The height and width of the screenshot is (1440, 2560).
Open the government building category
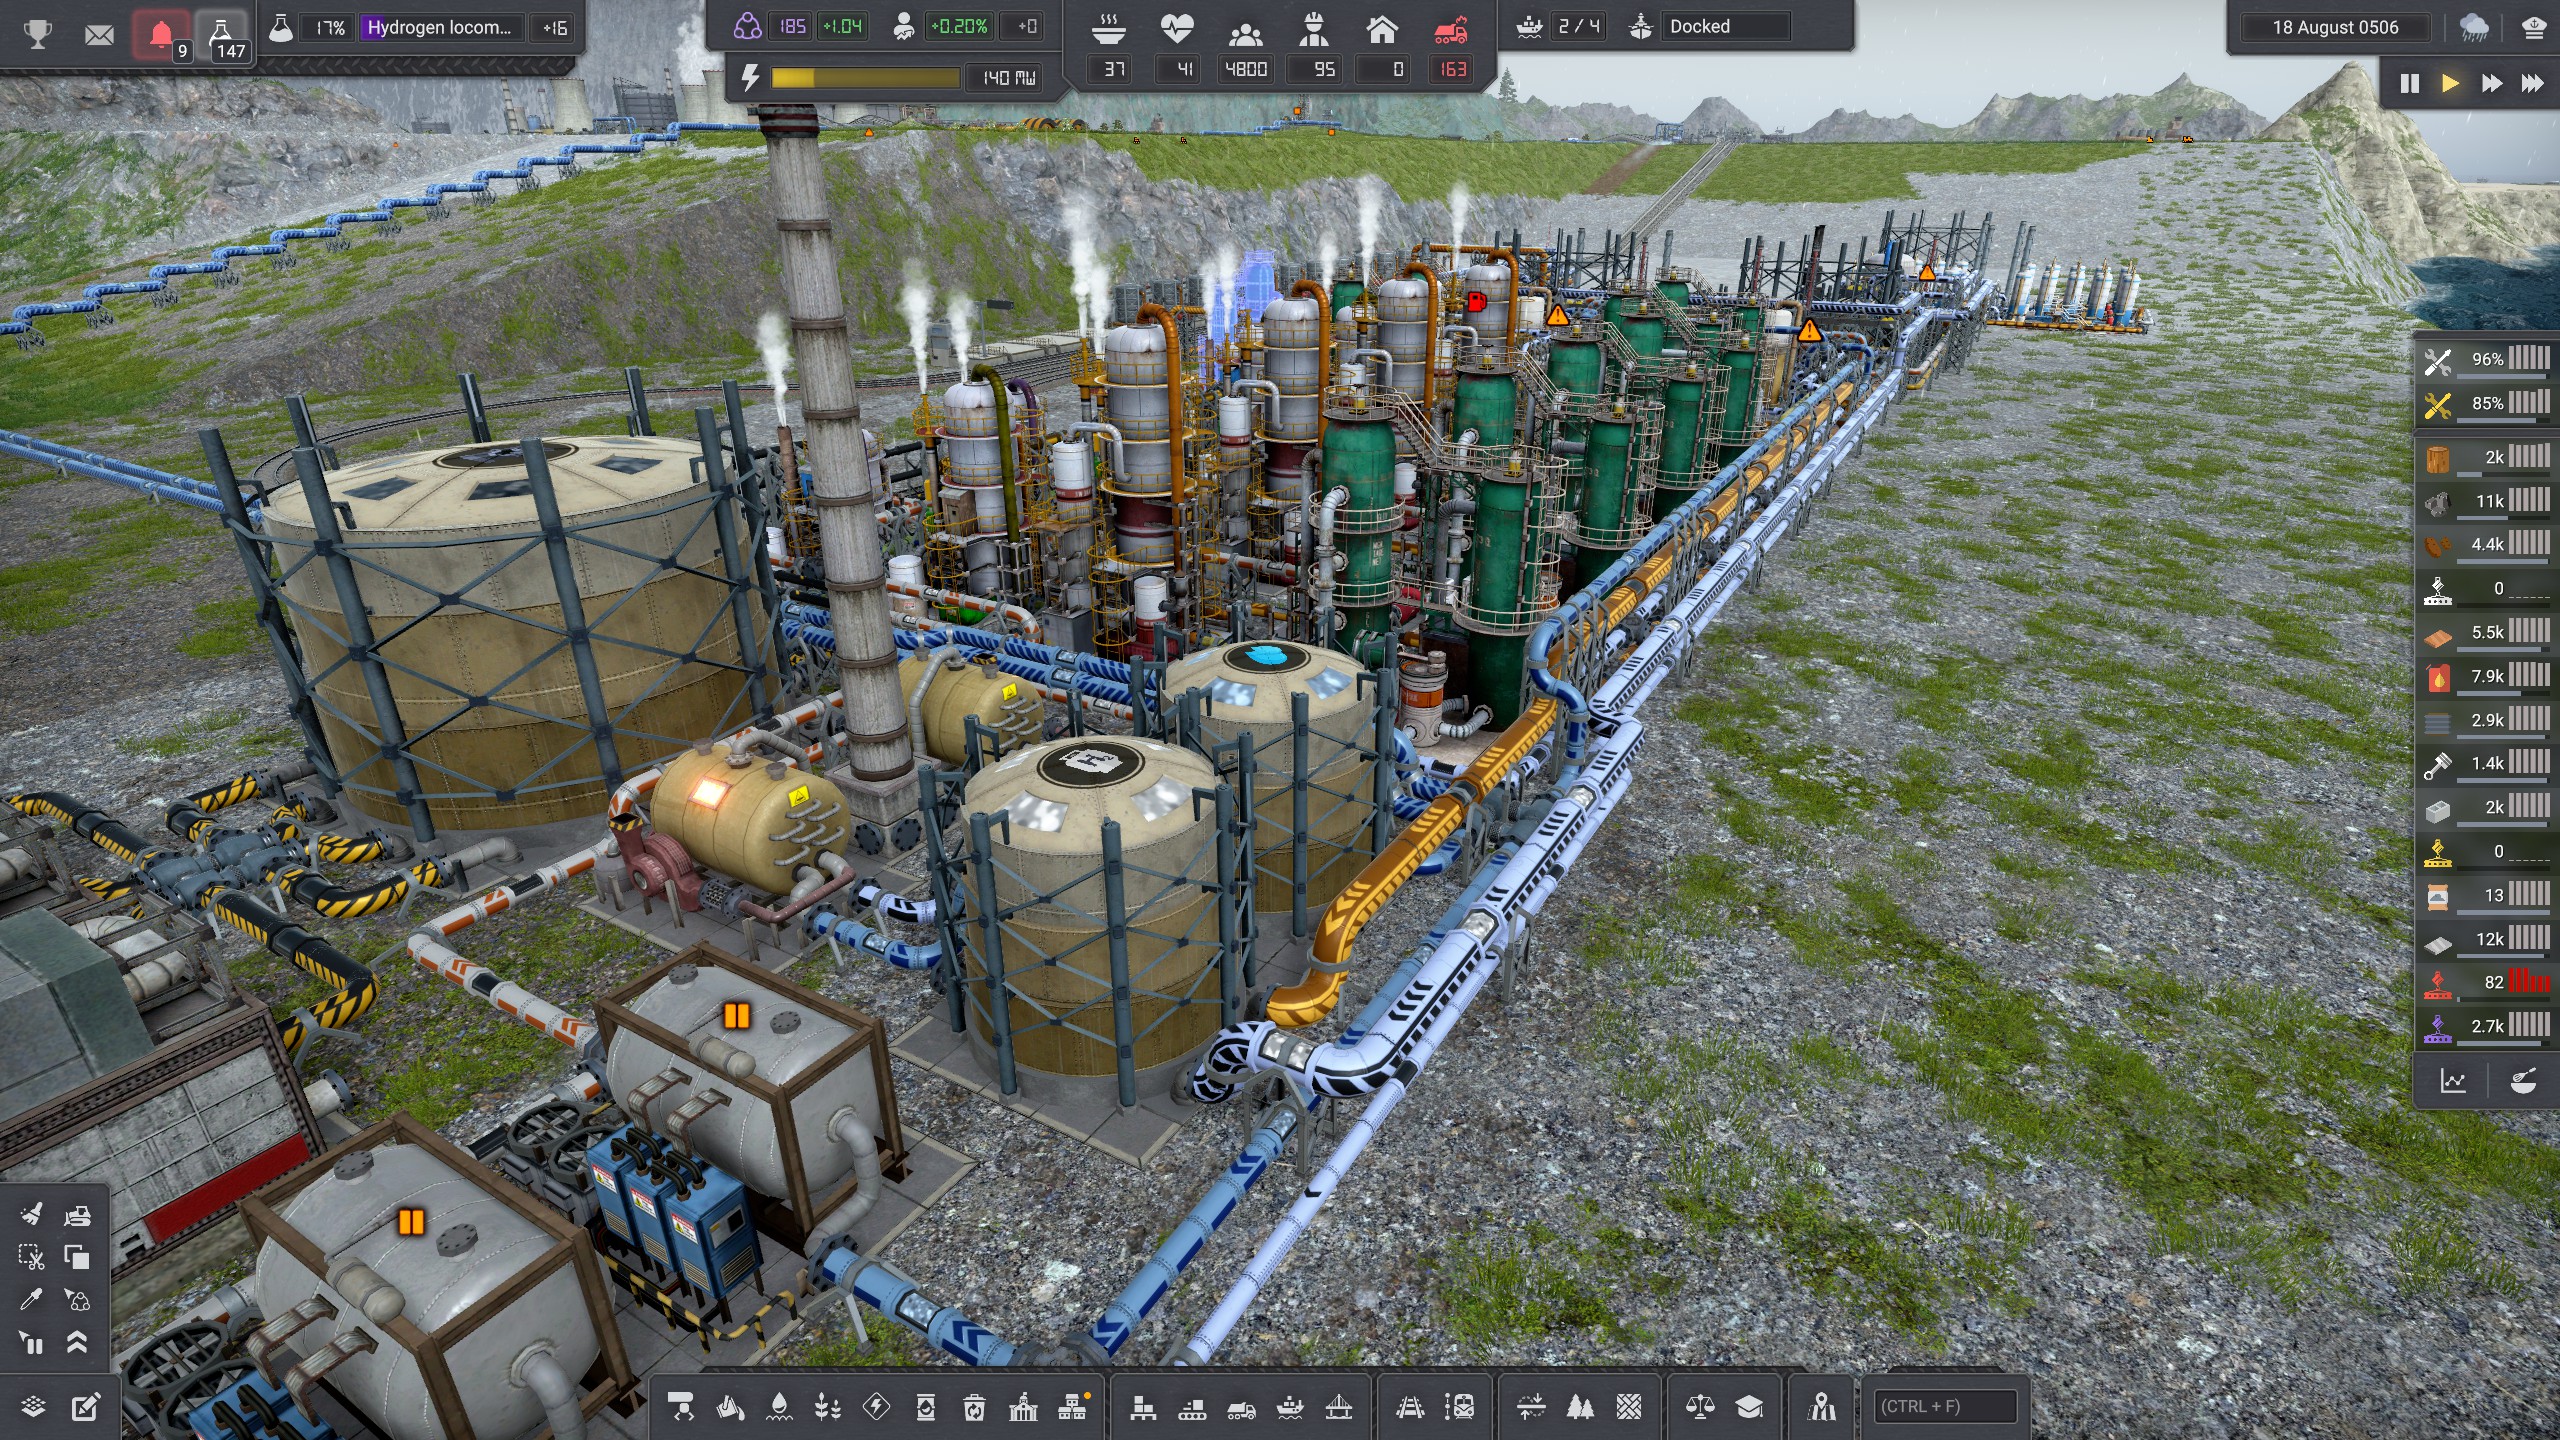coord(1023,1407)
